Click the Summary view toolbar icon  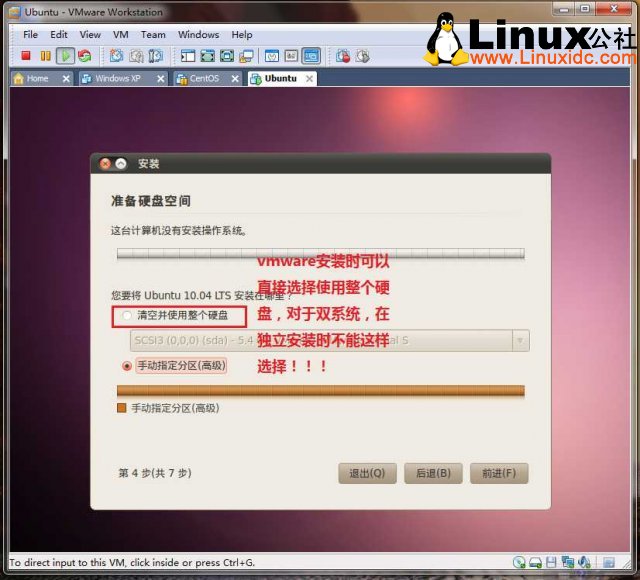point(272,56)
